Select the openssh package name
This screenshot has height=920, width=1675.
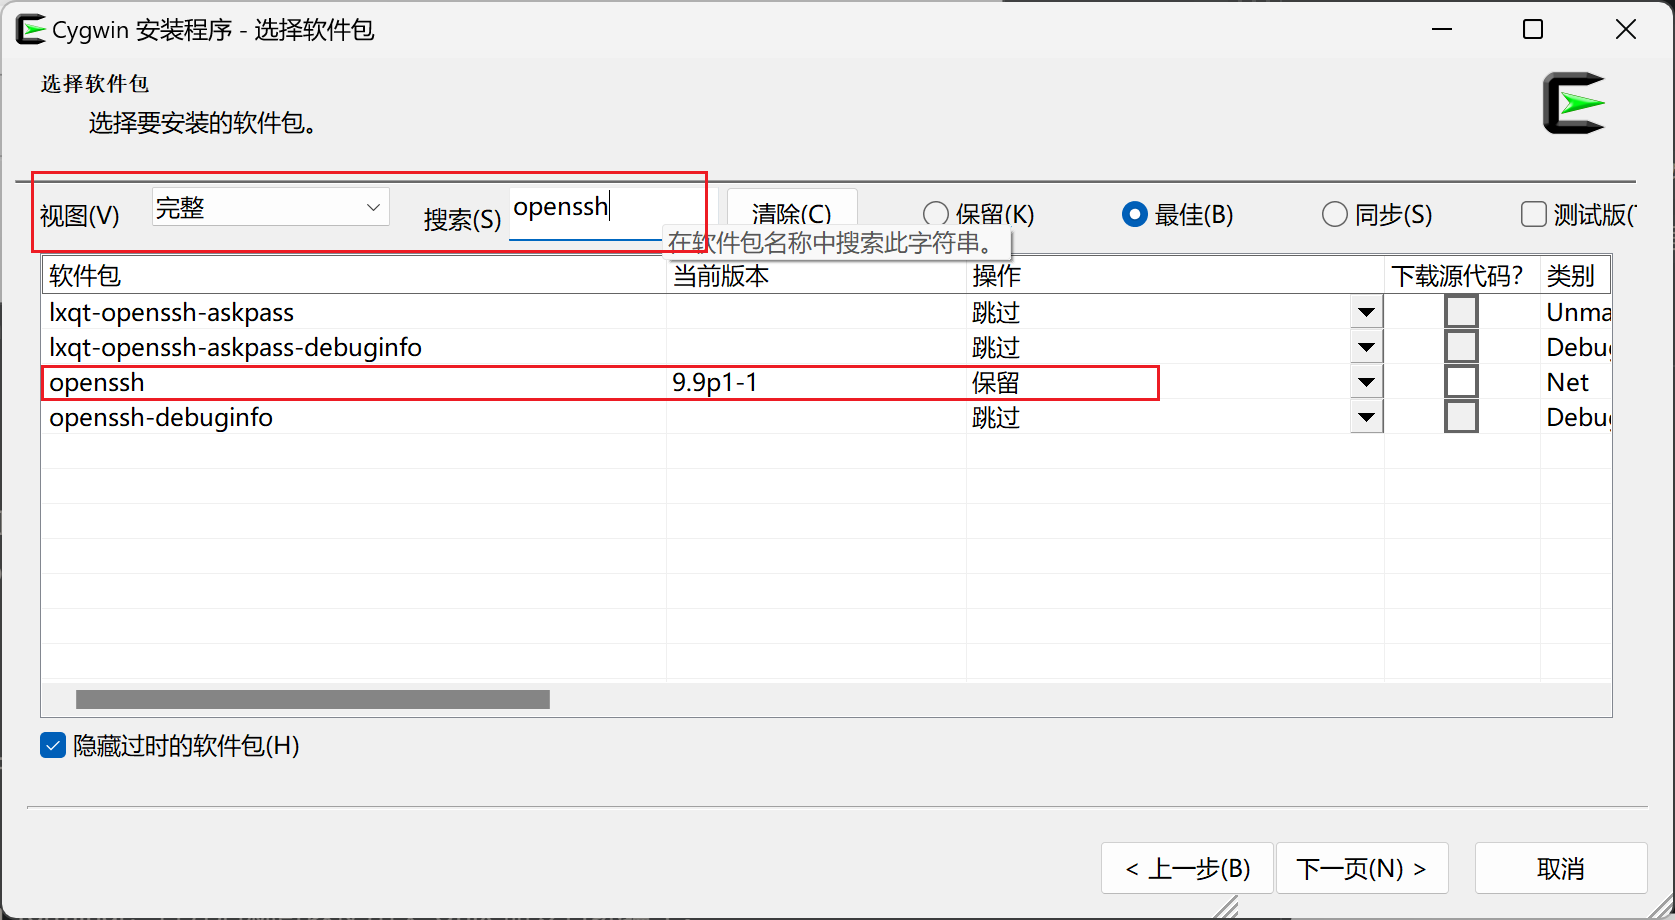(97, 382)
